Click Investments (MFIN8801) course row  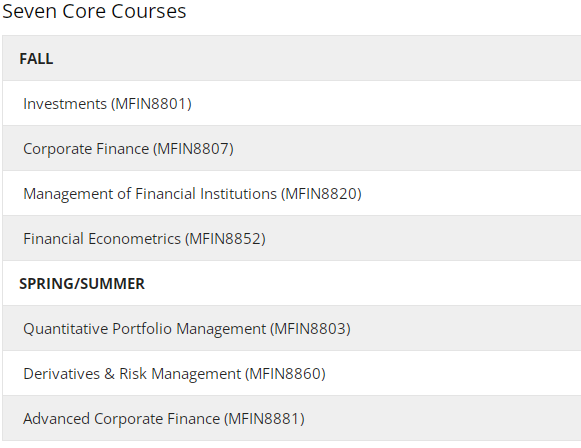[x=292, y=103]
